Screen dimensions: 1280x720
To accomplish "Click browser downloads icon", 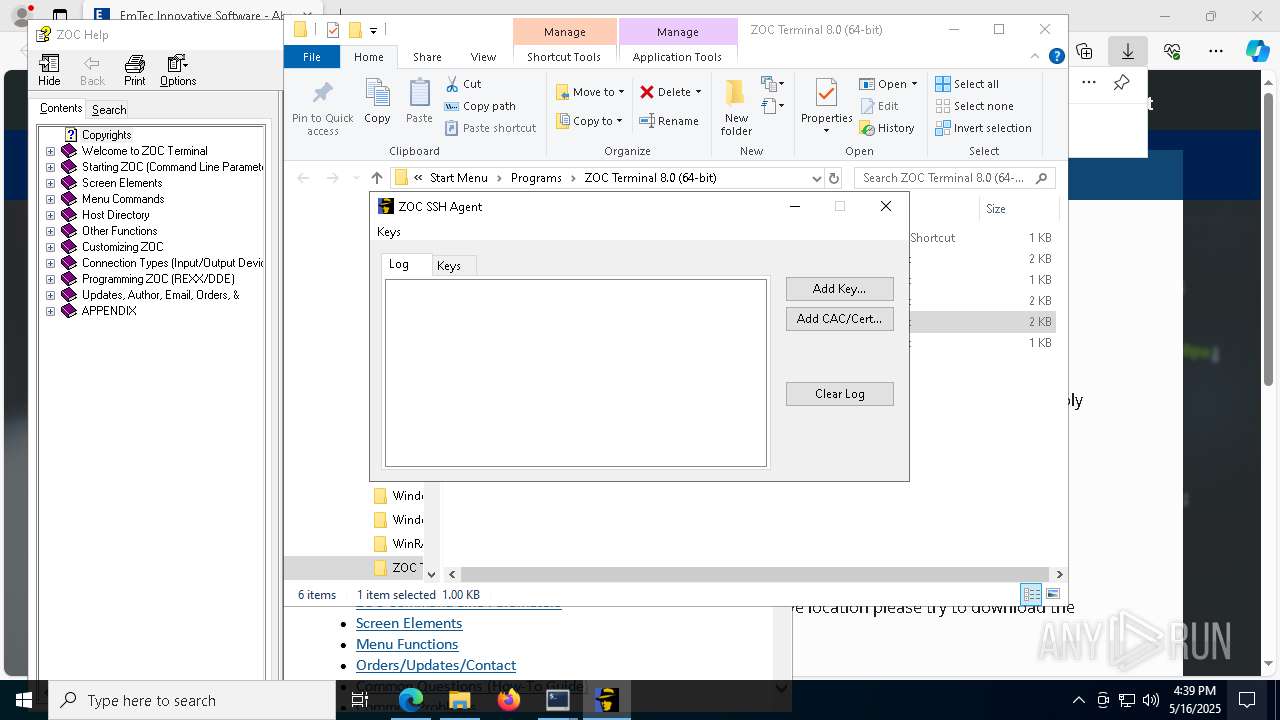I will [x=1127, y=50].
